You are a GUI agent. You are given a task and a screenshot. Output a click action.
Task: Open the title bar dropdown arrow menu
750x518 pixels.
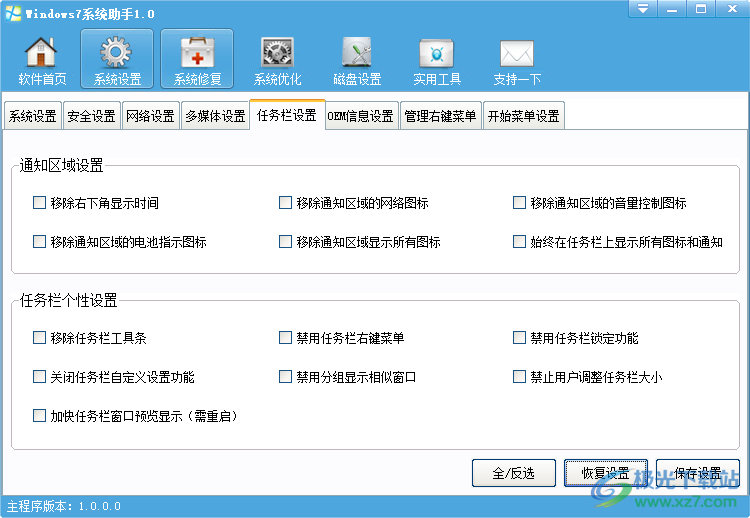tap(642, 9)
